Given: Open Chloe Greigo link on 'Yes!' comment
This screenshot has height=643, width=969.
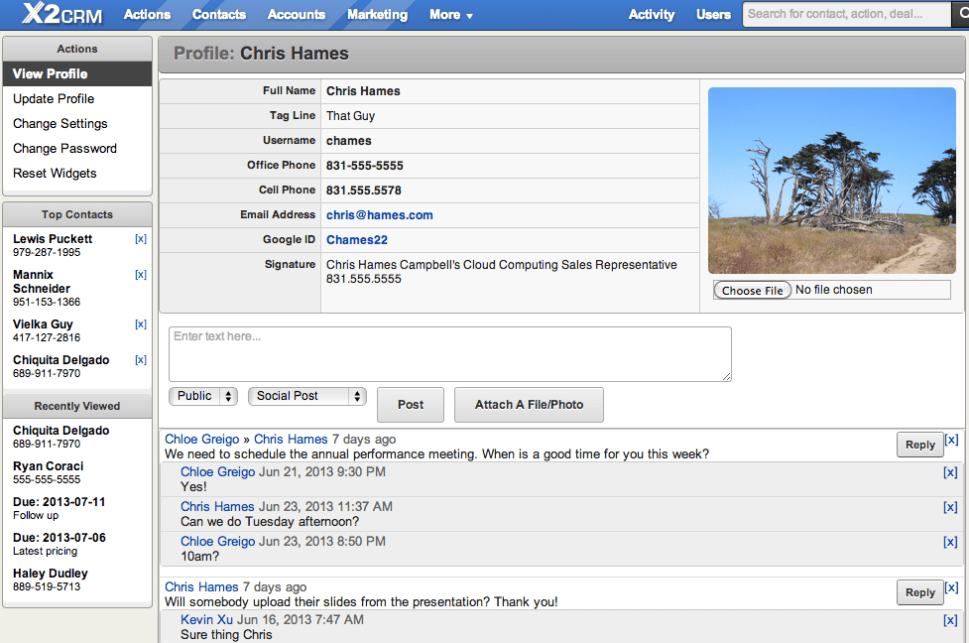Looking at the screenshot, I should click(x=218, y=472).
